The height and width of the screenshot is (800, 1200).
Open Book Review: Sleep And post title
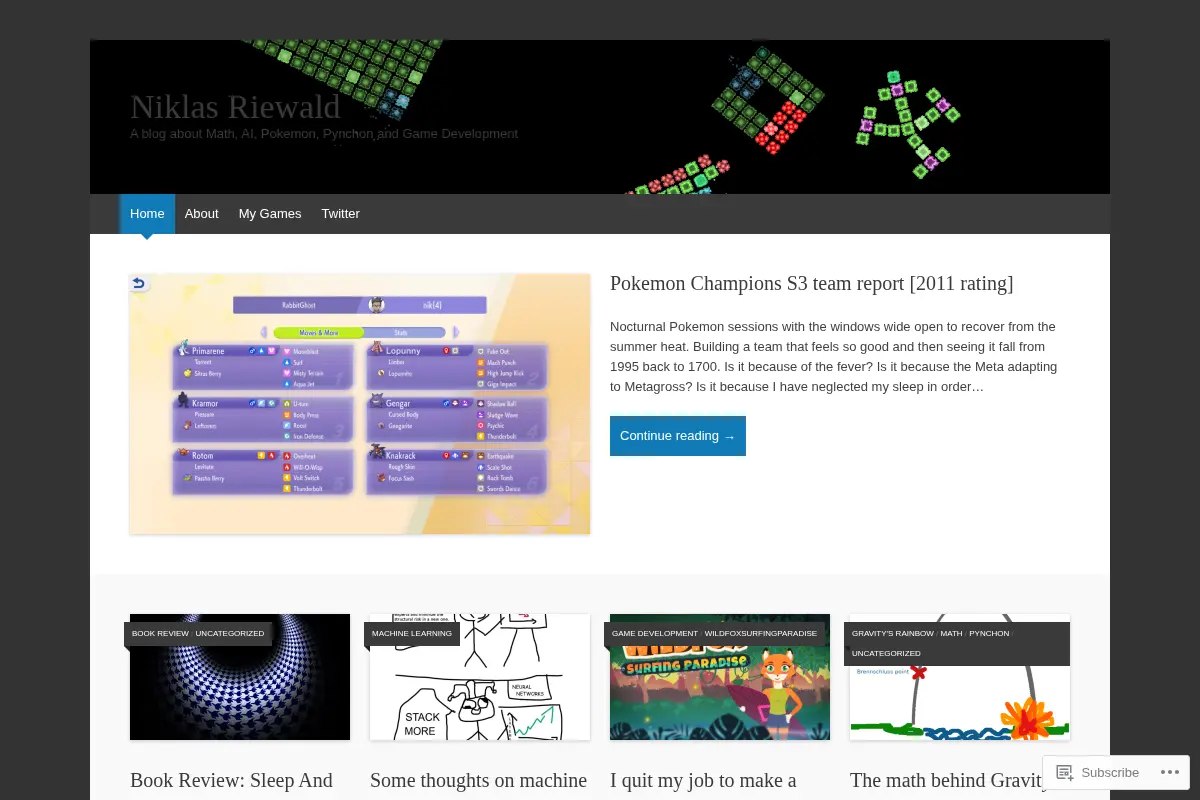click(231, 780)
